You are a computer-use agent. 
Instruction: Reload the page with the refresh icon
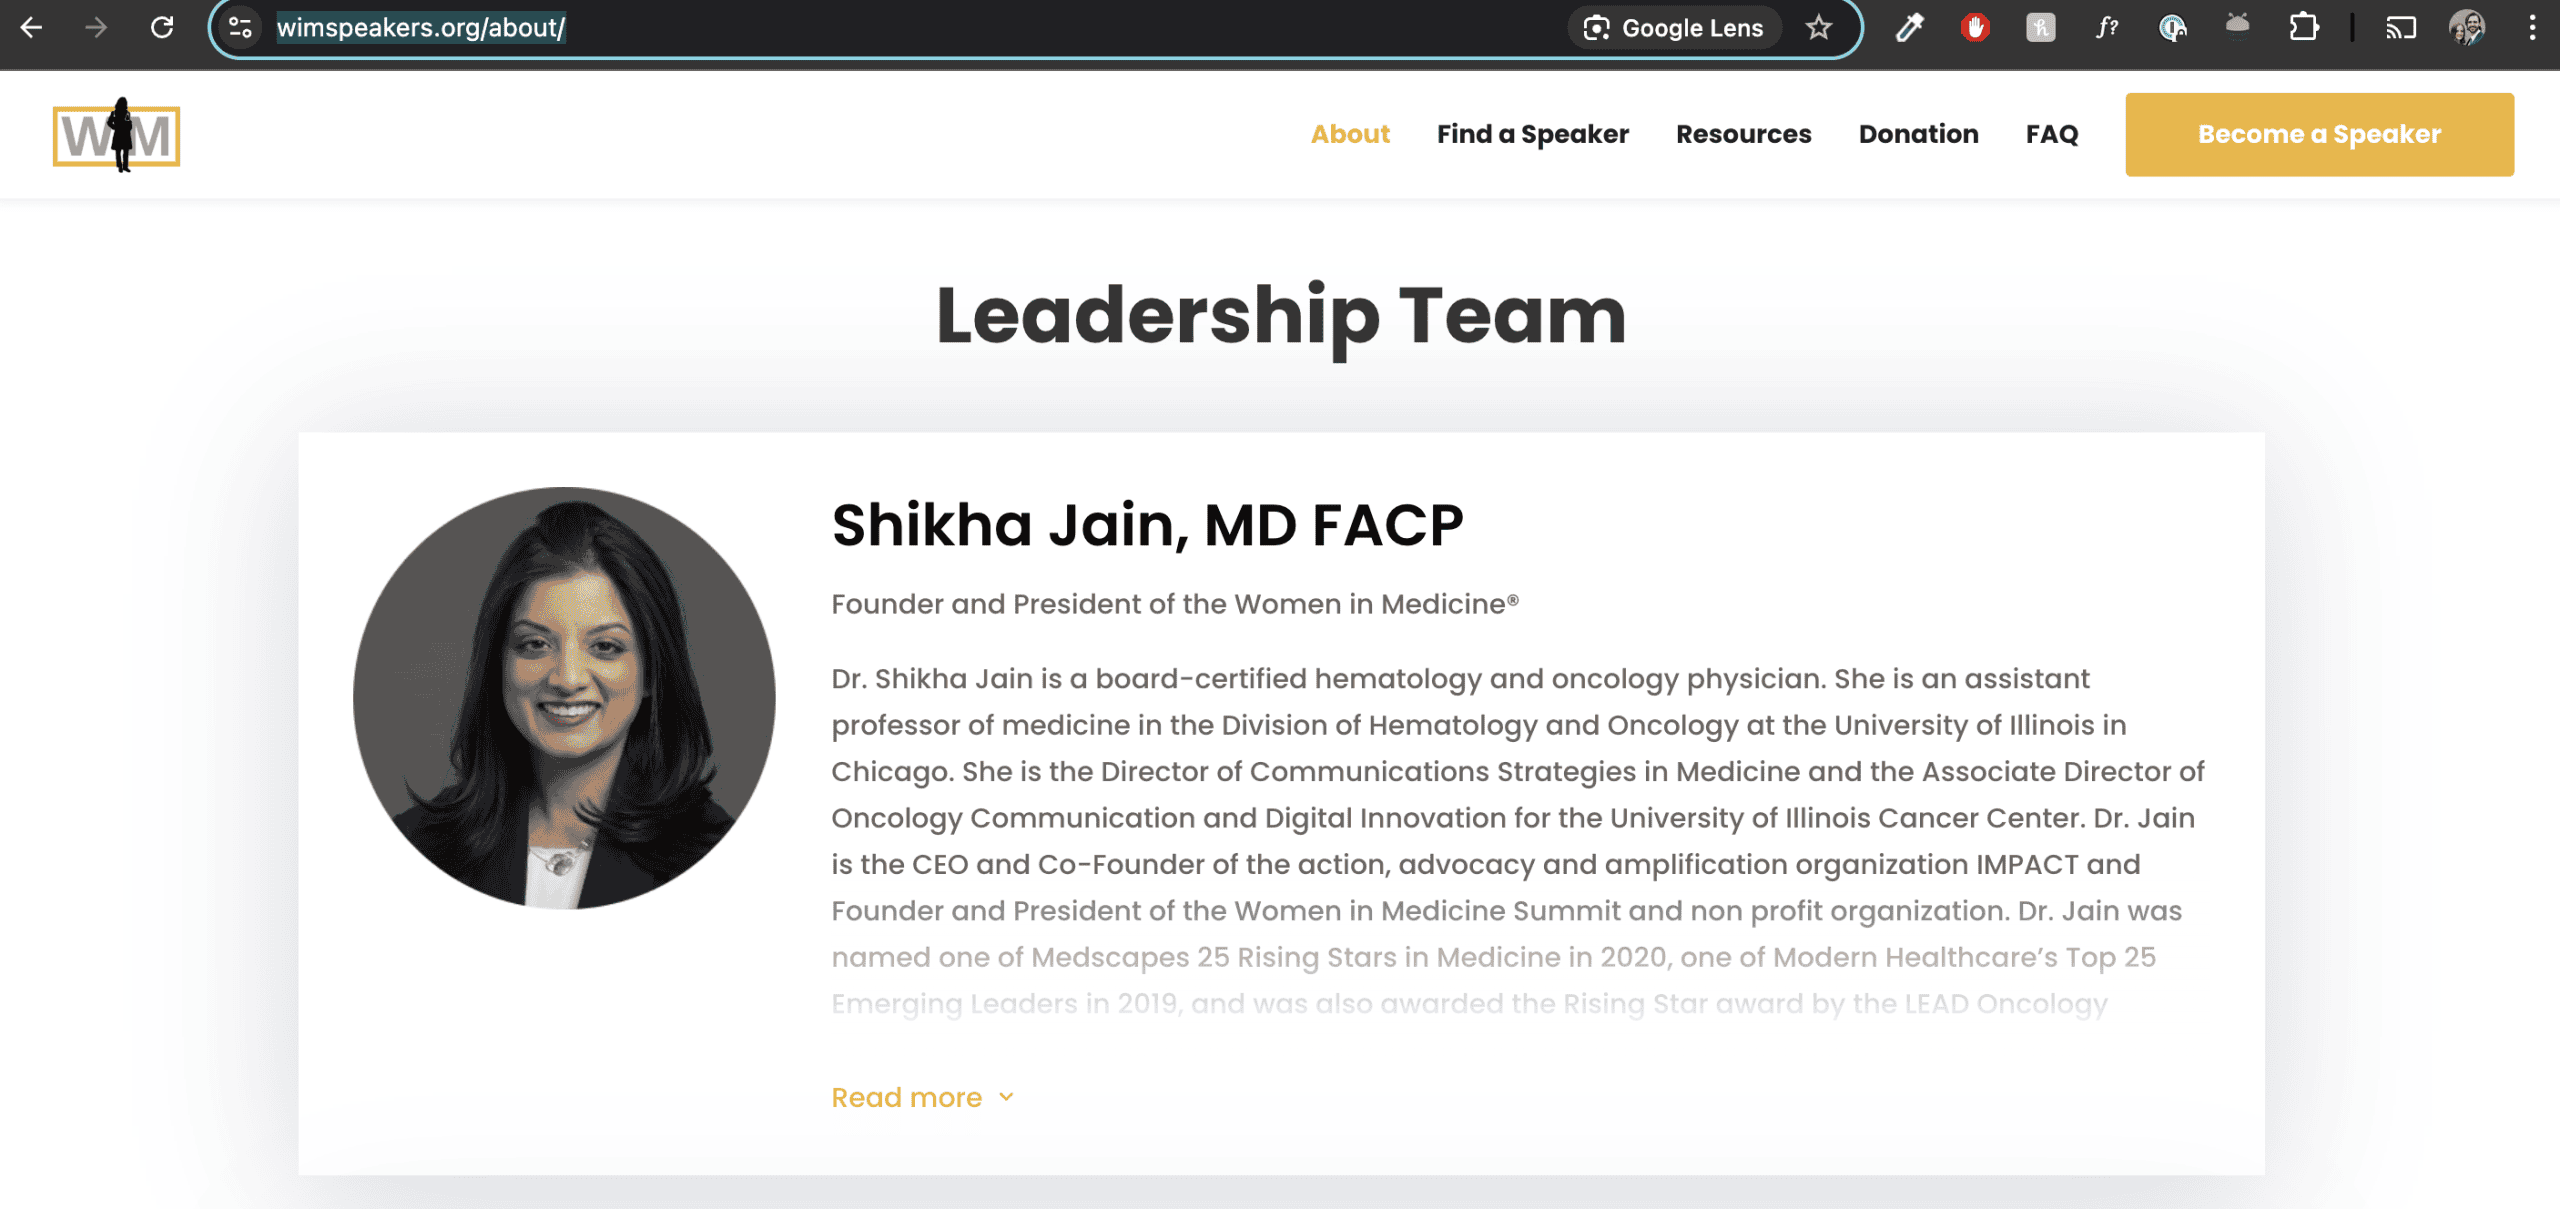(162, 27)
